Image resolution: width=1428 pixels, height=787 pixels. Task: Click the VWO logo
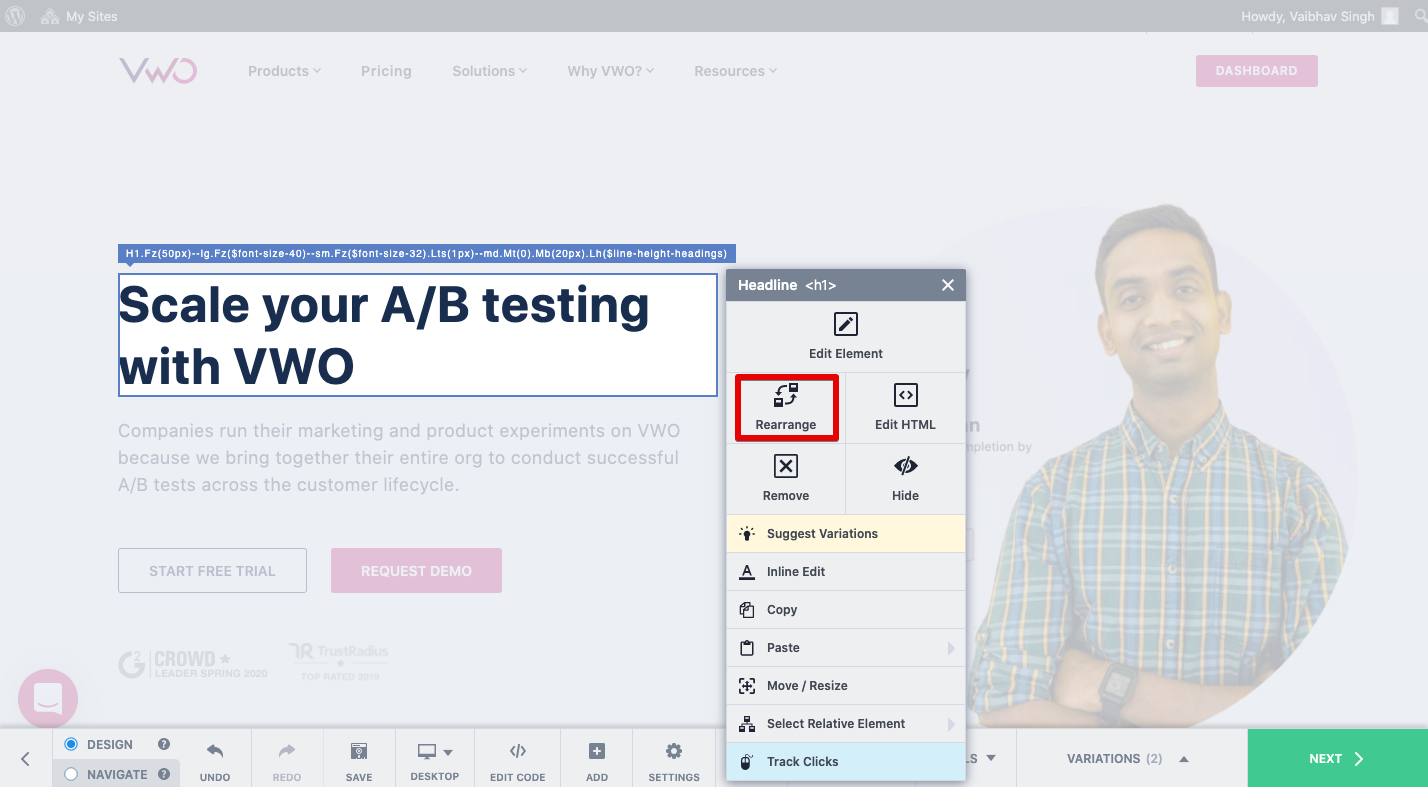(x=158, y=71)
